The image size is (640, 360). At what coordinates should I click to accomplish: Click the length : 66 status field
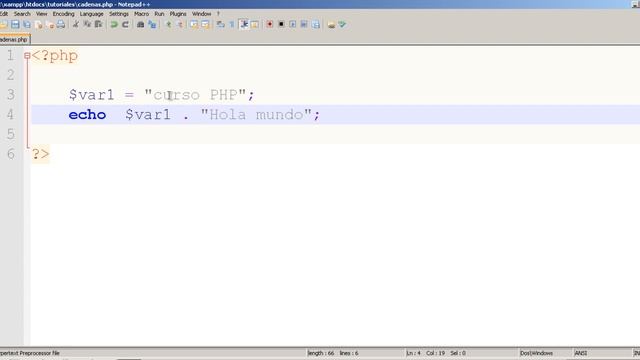[321, 353]
